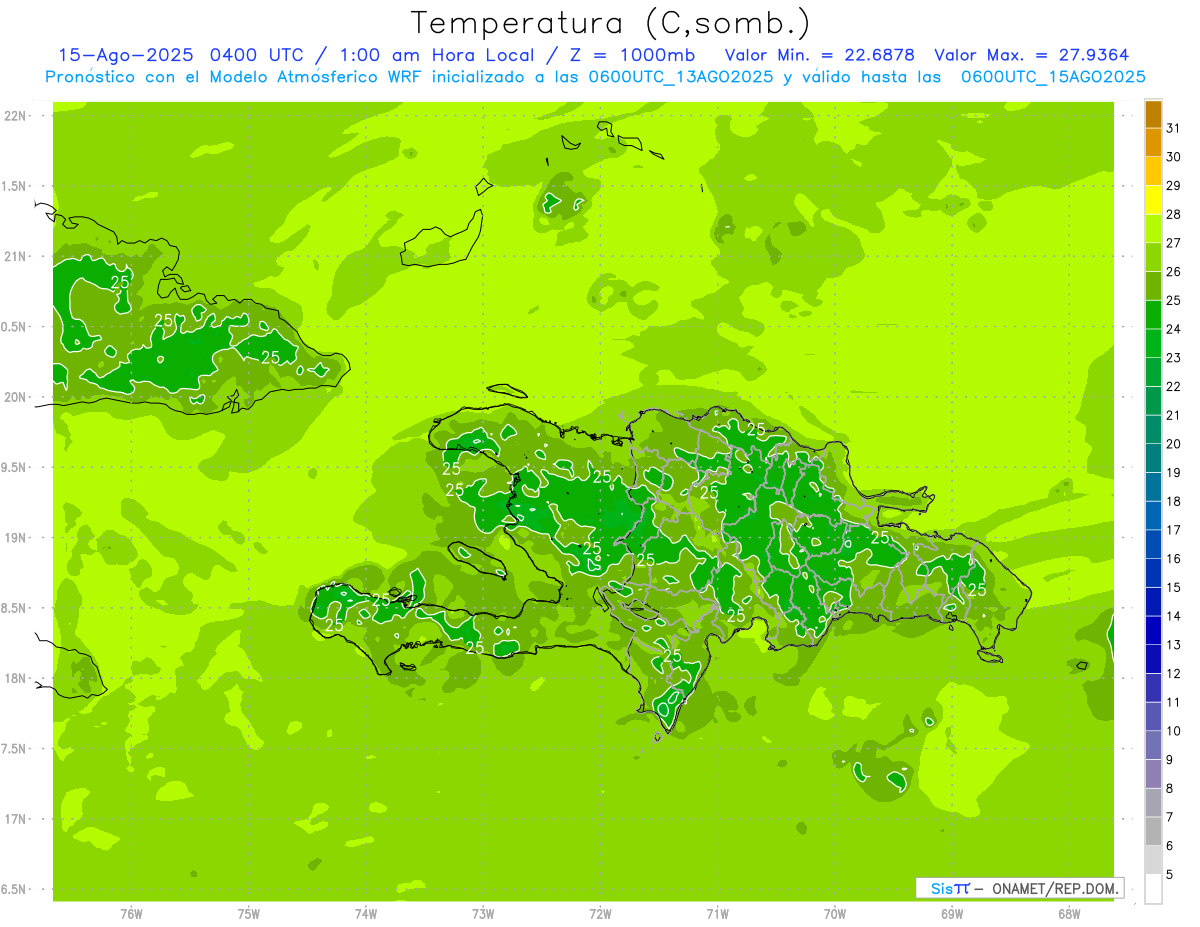Click the "30" color scale label
Image resolution: width=1200 pixels, height=927 pixels.
tap(1173, 157)
